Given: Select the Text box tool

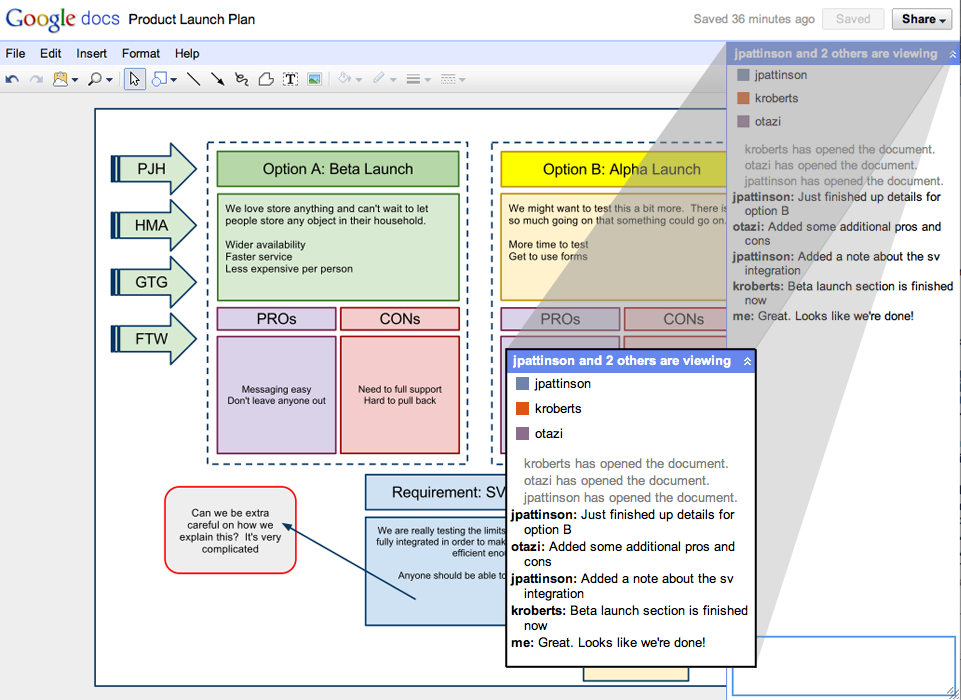Looking at the screenshot, I should 290,79.
